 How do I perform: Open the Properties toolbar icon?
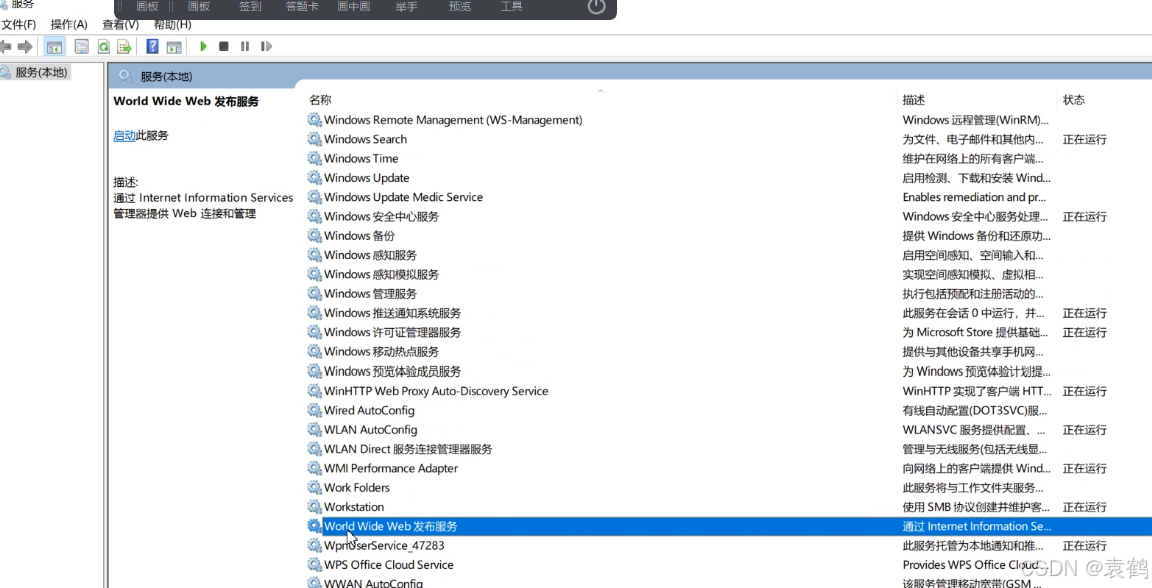82,47
